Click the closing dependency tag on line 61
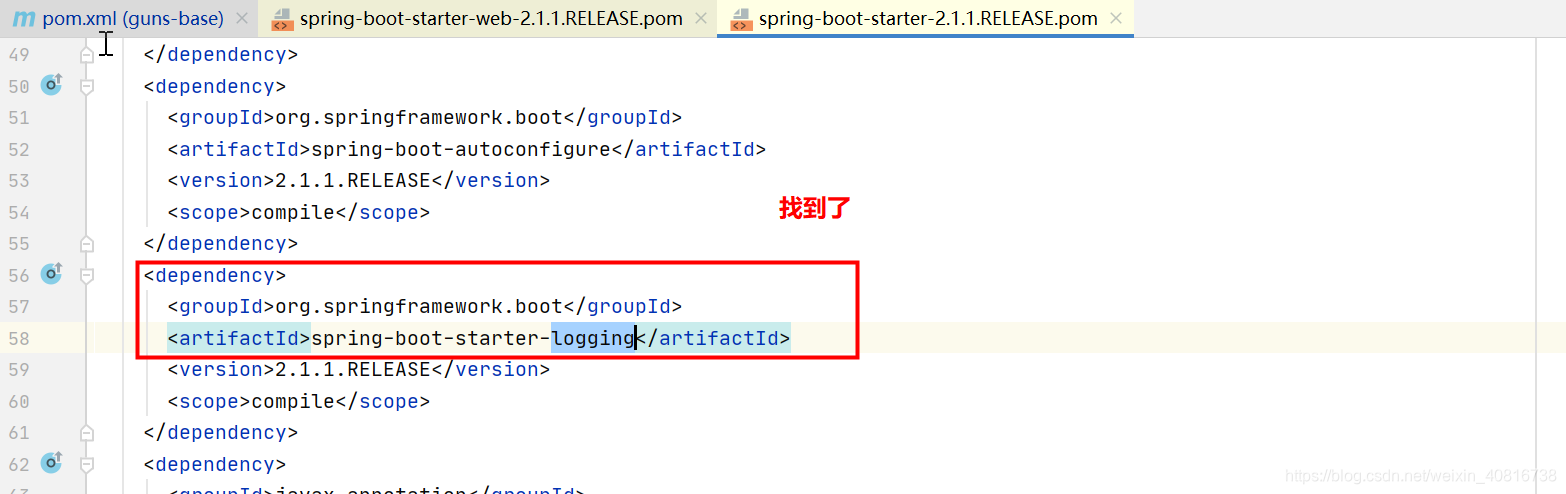The image size is (1566, 494). tap(221, 432)
